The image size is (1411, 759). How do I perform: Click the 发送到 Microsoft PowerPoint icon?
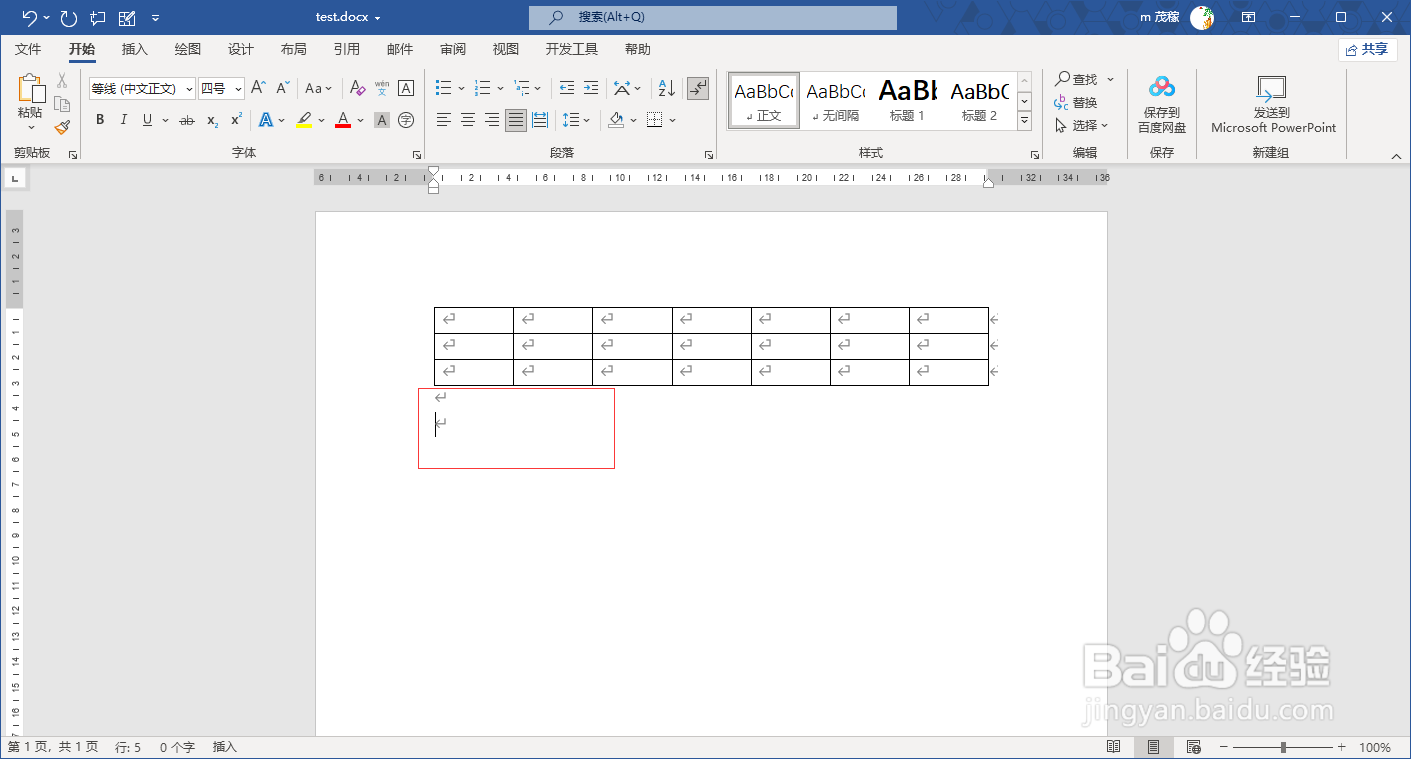1271,100
